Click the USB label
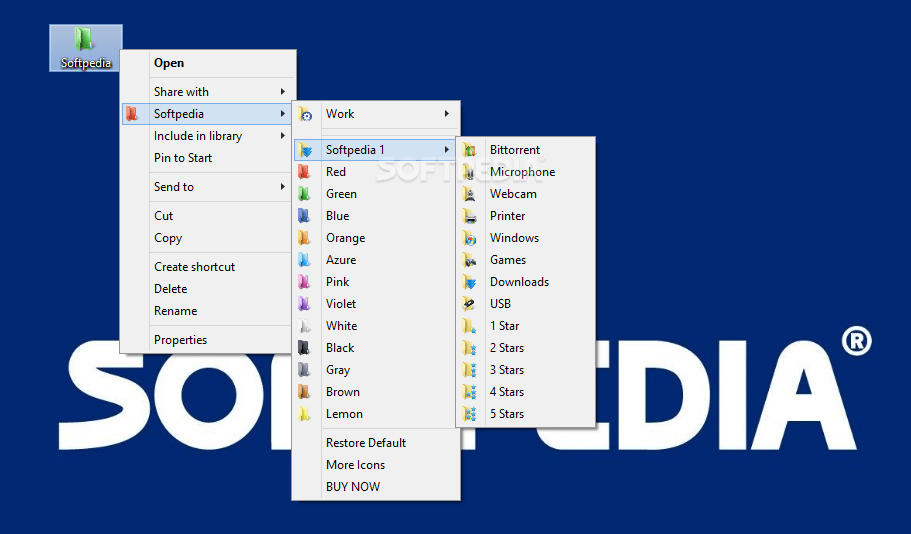 [x=500, y=304]
